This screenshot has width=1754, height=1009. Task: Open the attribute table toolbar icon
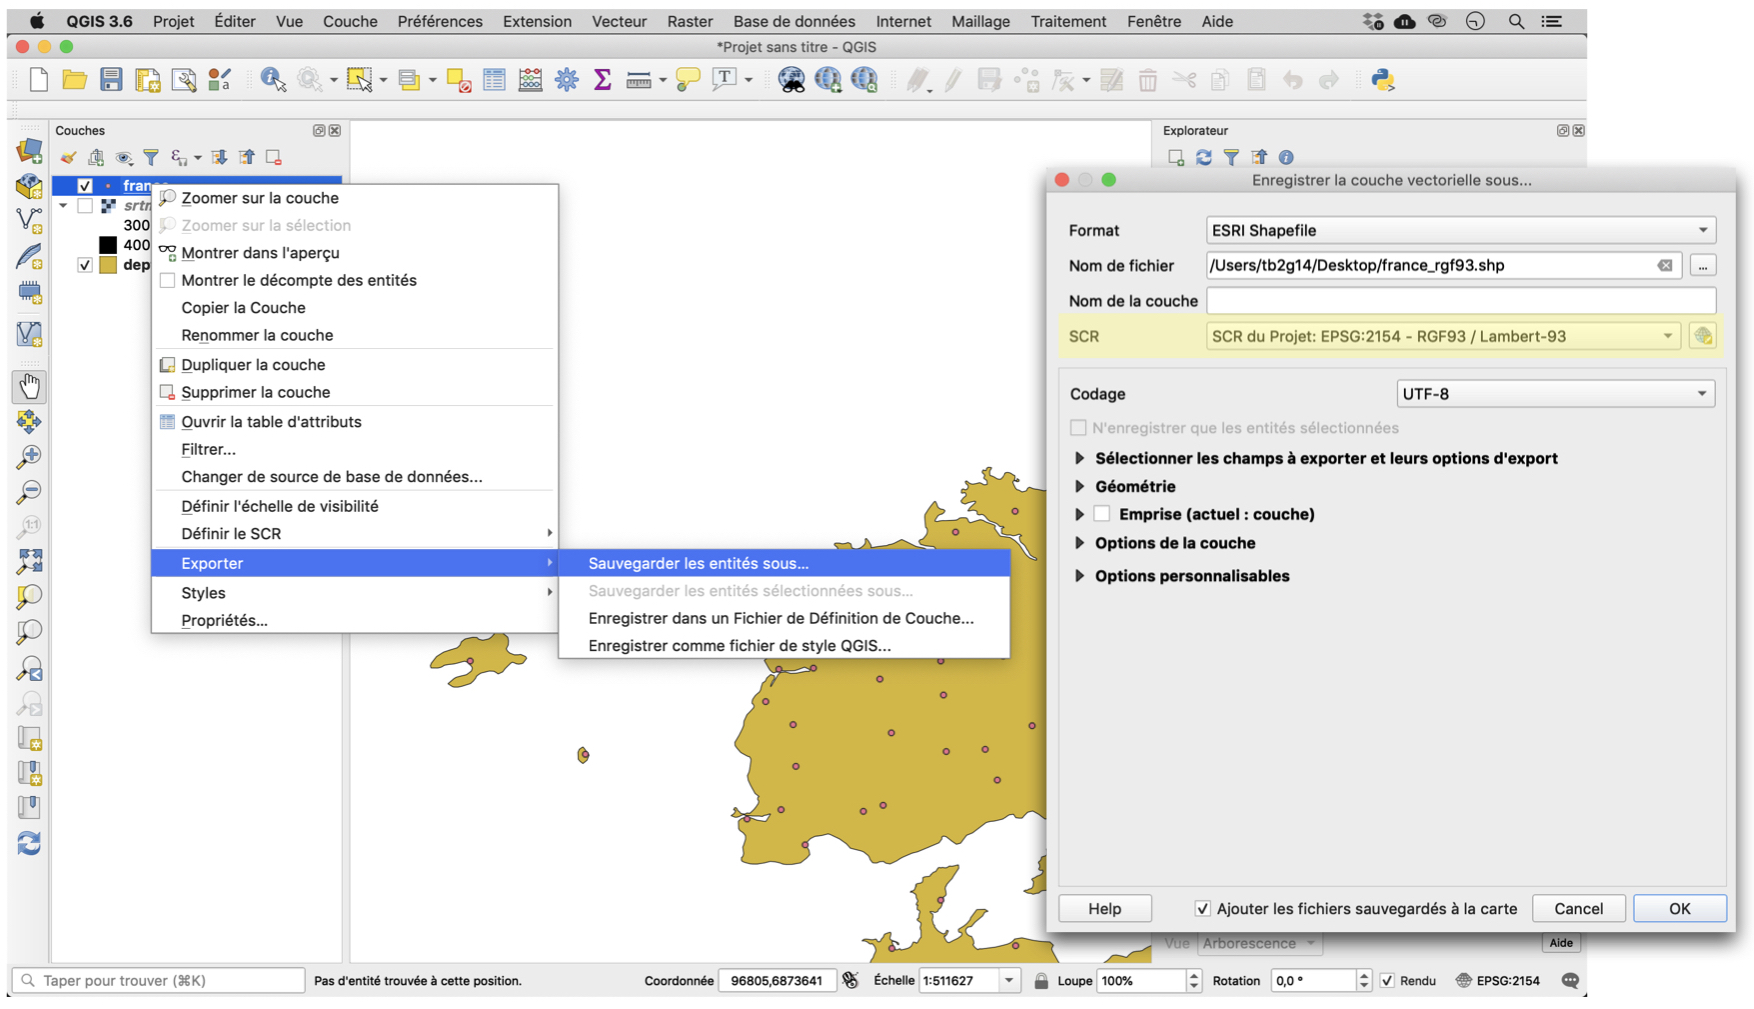(x=494, y=80)
